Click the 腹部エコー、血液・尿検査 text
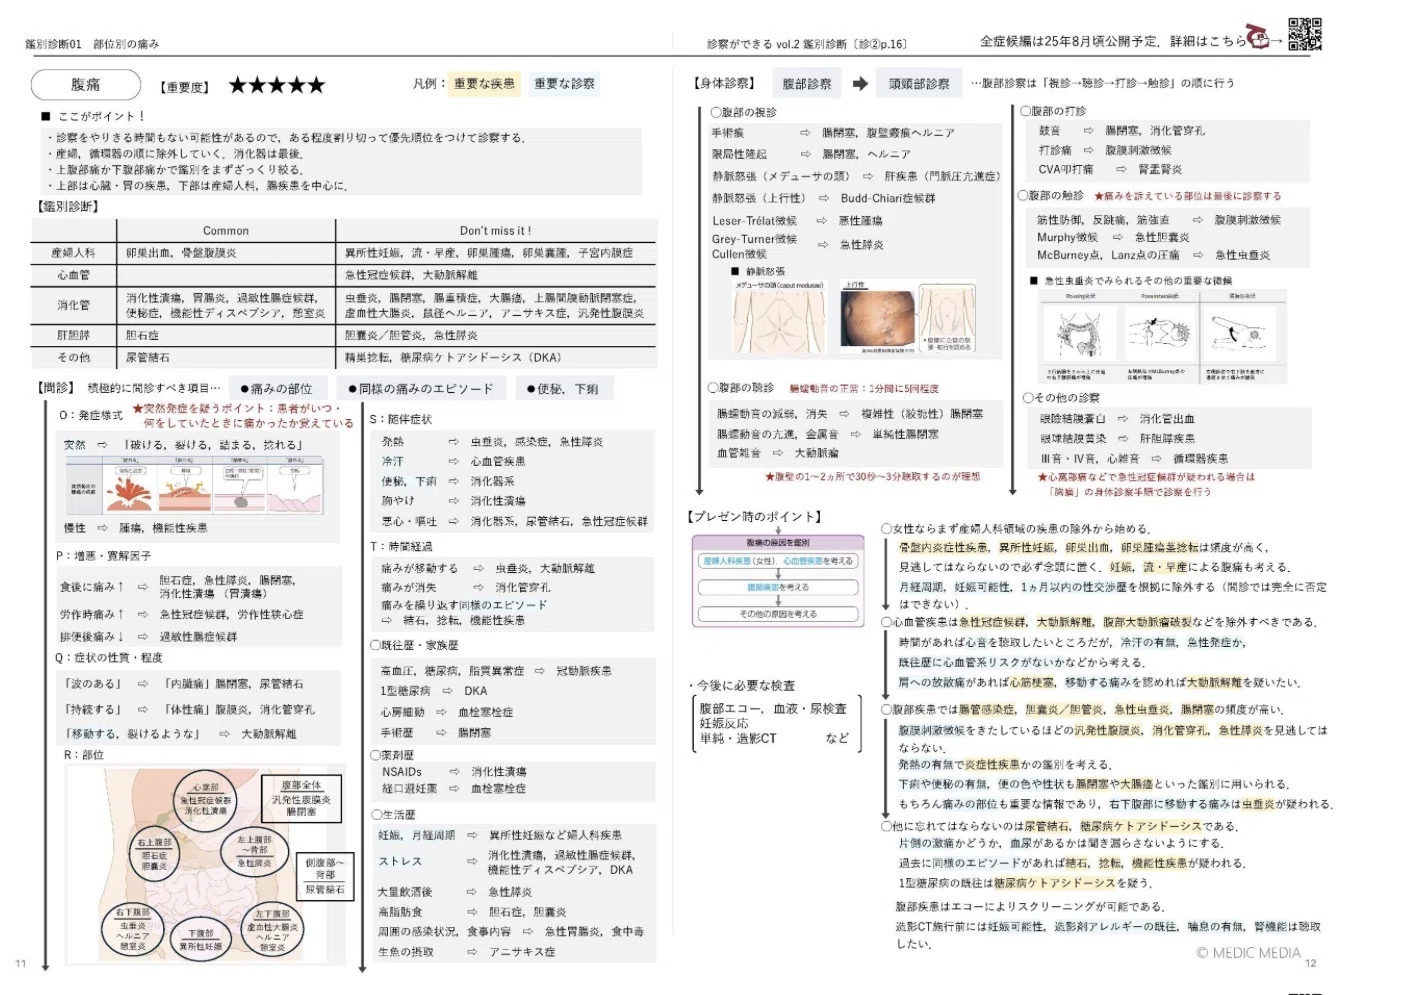Screen dimensions: 1401x995 pos(773,709)
